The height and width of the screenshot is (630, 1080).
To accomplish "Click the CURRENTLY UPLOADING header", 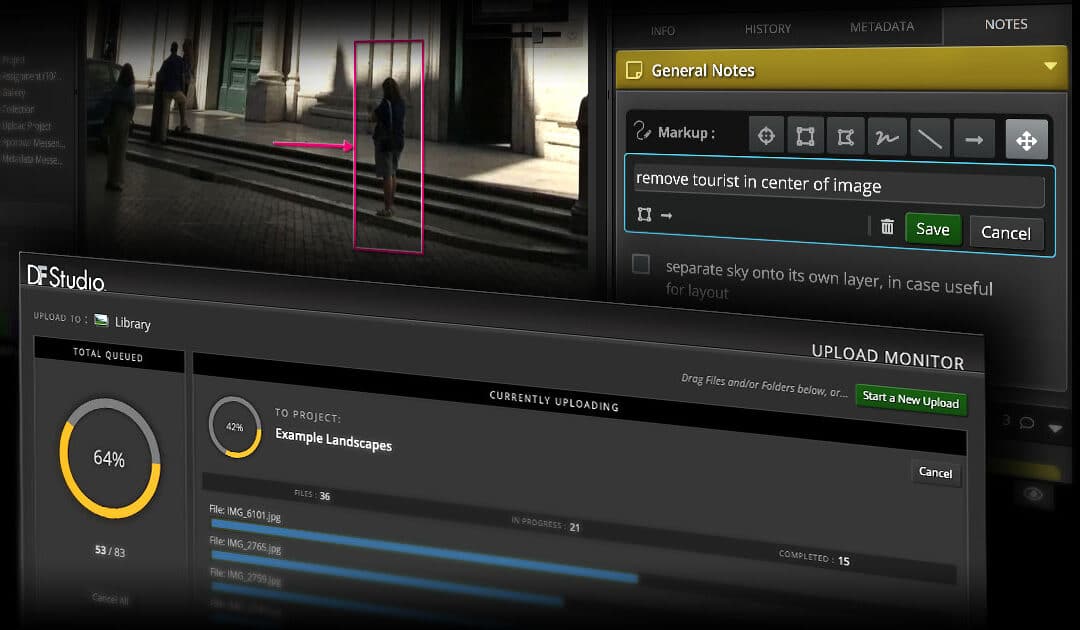I will tap(554, 401).
